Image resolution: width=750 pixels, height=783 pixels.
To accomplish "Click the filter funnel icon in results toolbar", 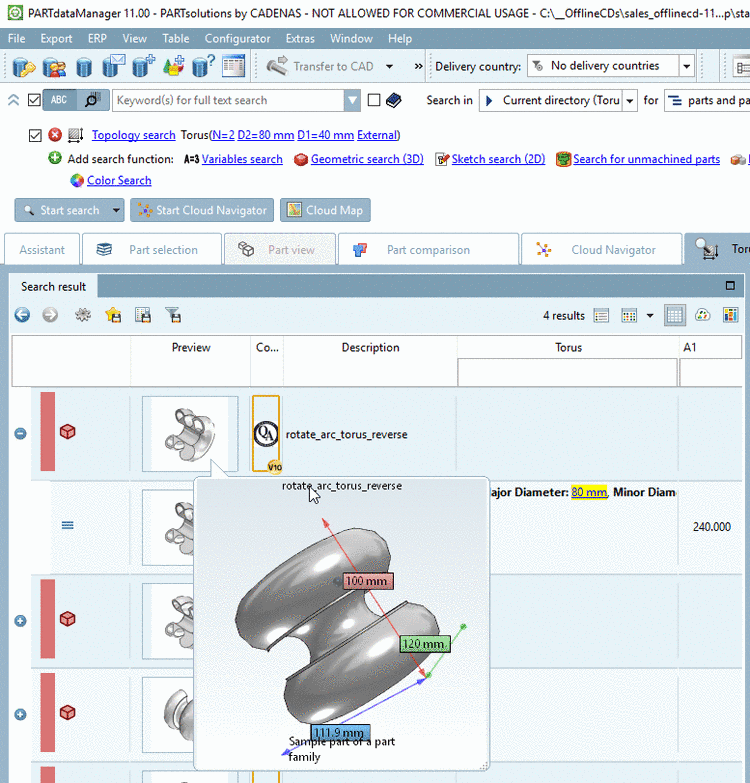I will point(173,315).
